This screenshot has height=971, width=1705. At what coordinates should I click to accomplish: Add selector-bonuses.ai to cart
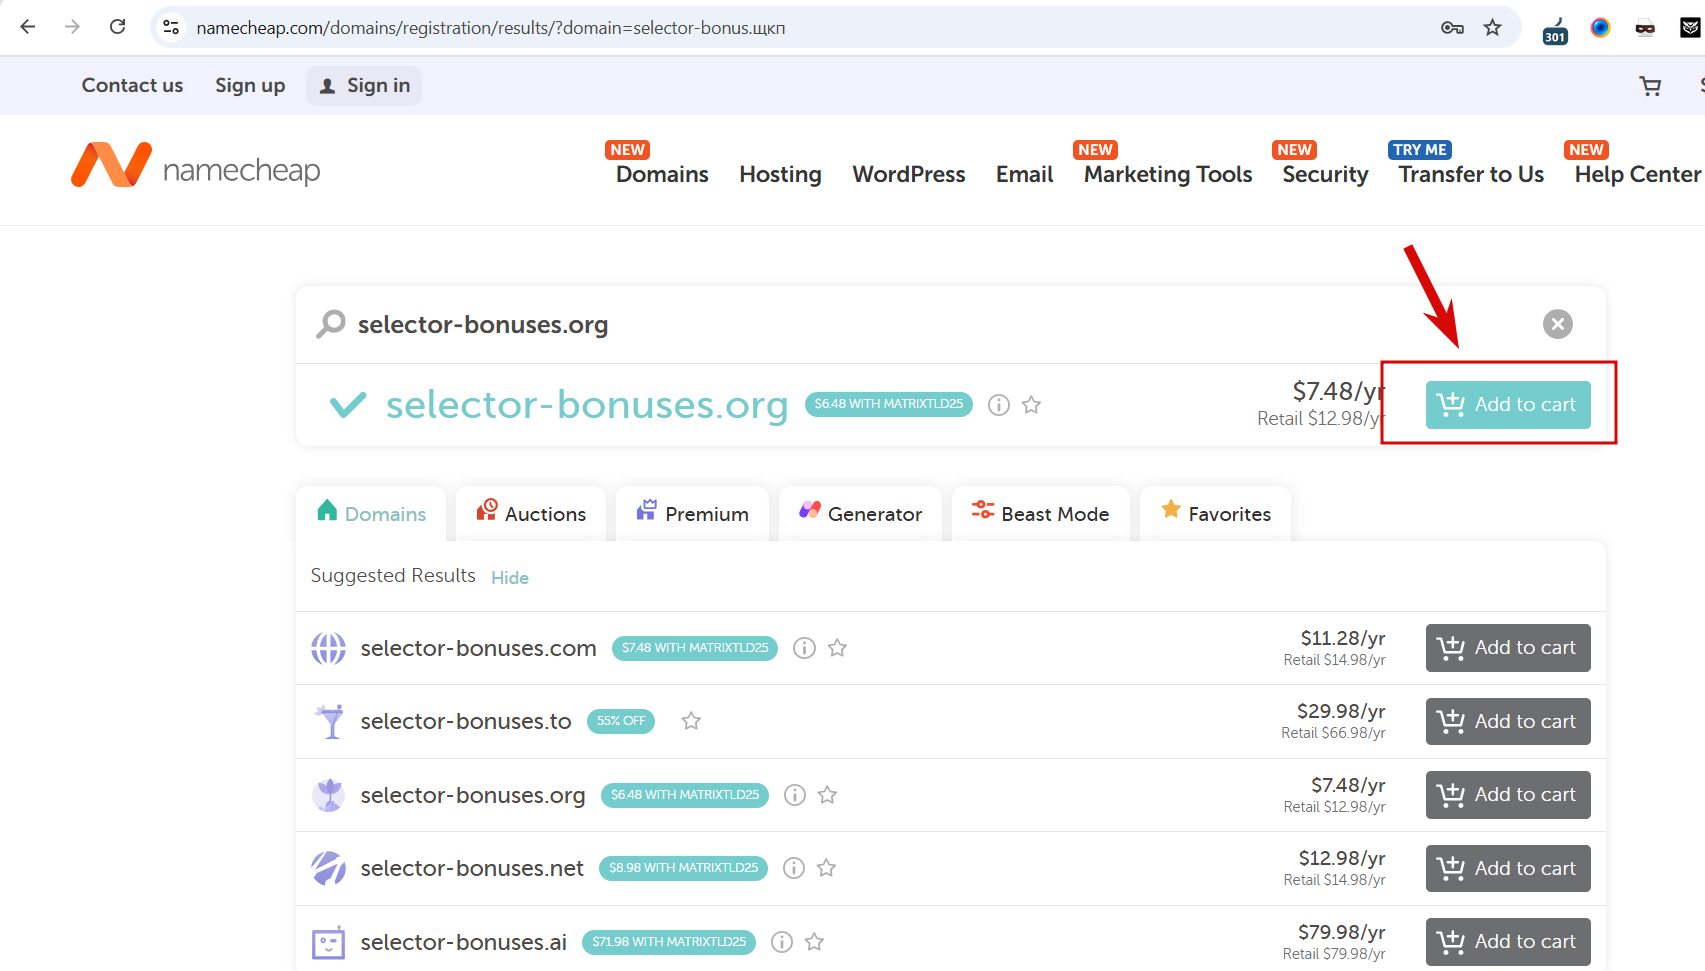pos(1507,942)
